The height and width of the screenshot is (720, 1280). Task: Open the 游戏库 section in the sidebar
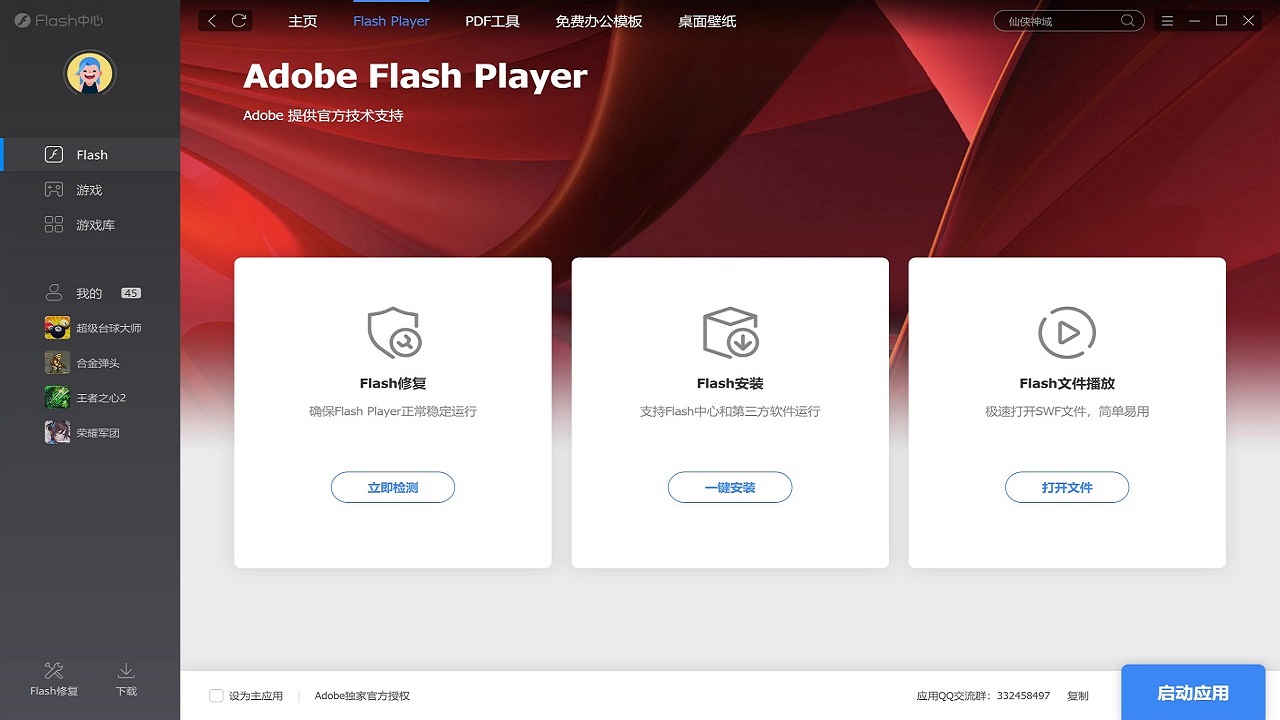(90, 224)
